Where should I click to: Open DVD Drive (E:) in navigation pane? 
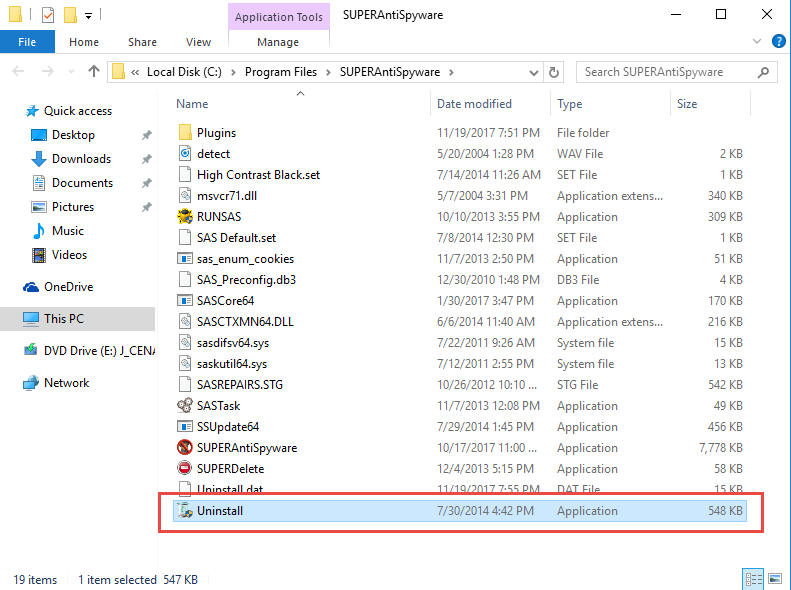[99, 350]
